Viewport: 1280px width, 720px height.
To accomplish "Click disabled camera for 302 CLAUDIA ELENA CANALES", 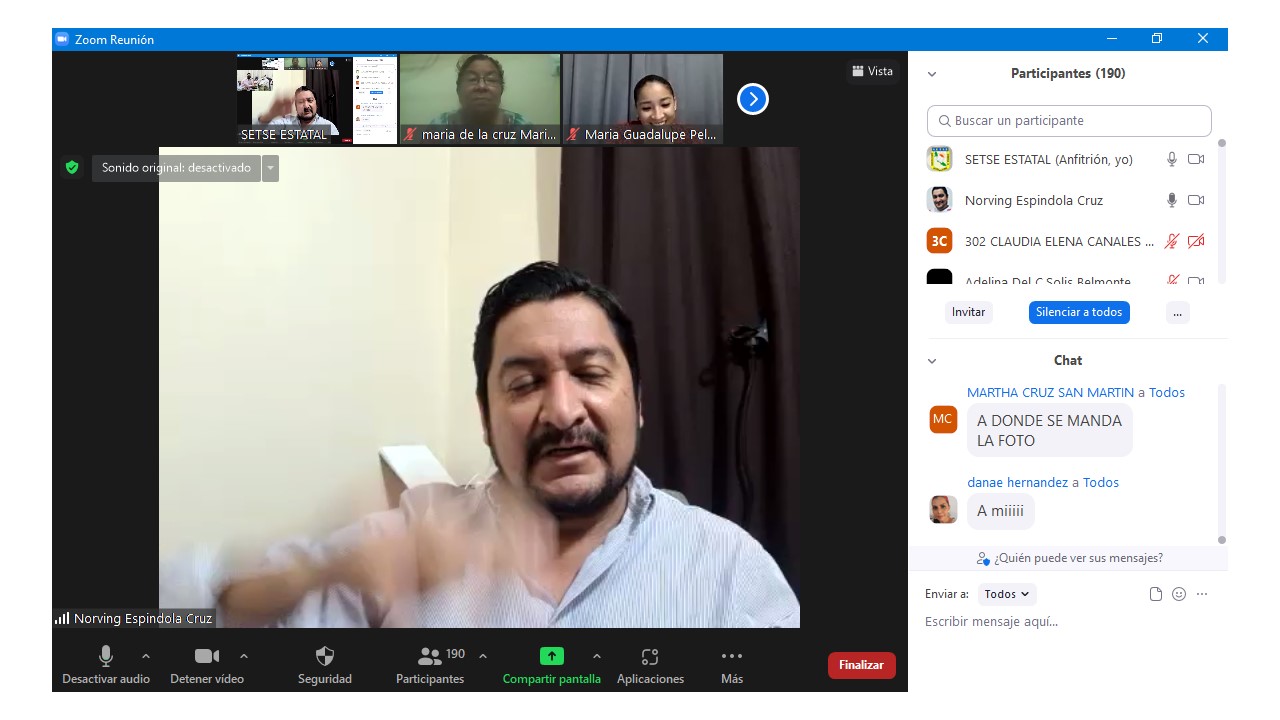I will pos(1196,241).
